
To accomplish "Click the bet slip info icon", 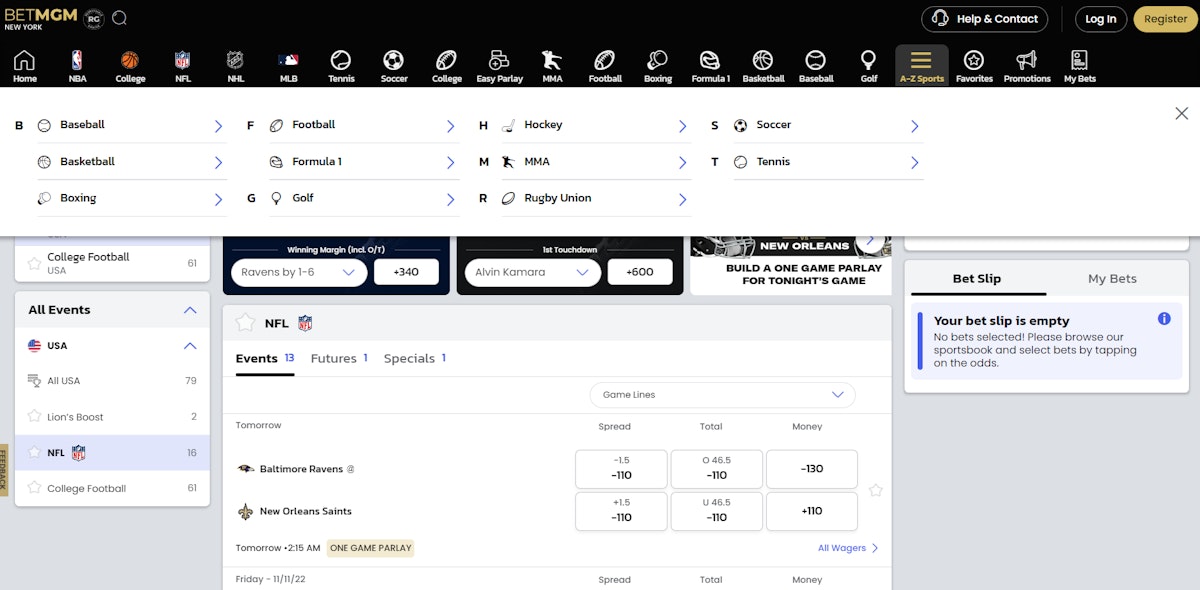I will click(x=1164, y=319).
